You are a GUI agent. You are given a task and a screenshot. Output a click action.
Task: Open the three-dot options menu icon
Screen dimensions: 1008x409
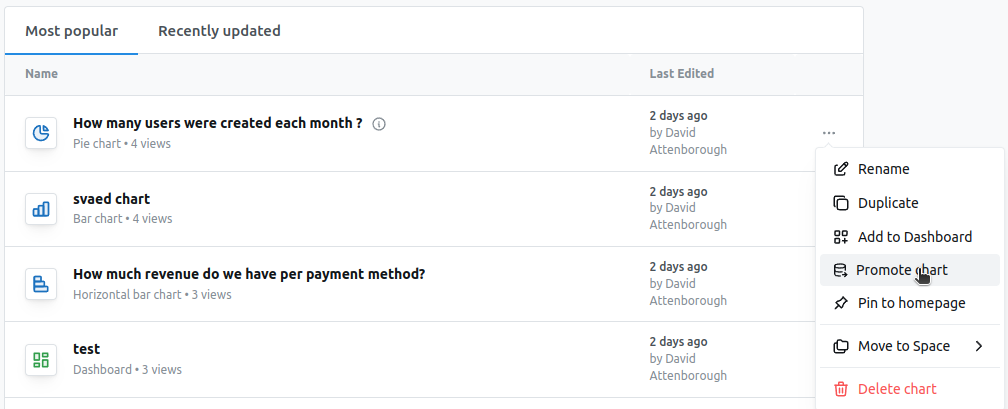[x=829, y=133]
